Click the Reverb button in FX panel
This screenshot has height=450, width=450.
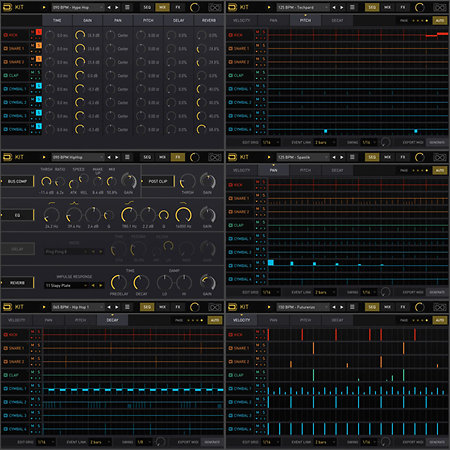(17, 283)
